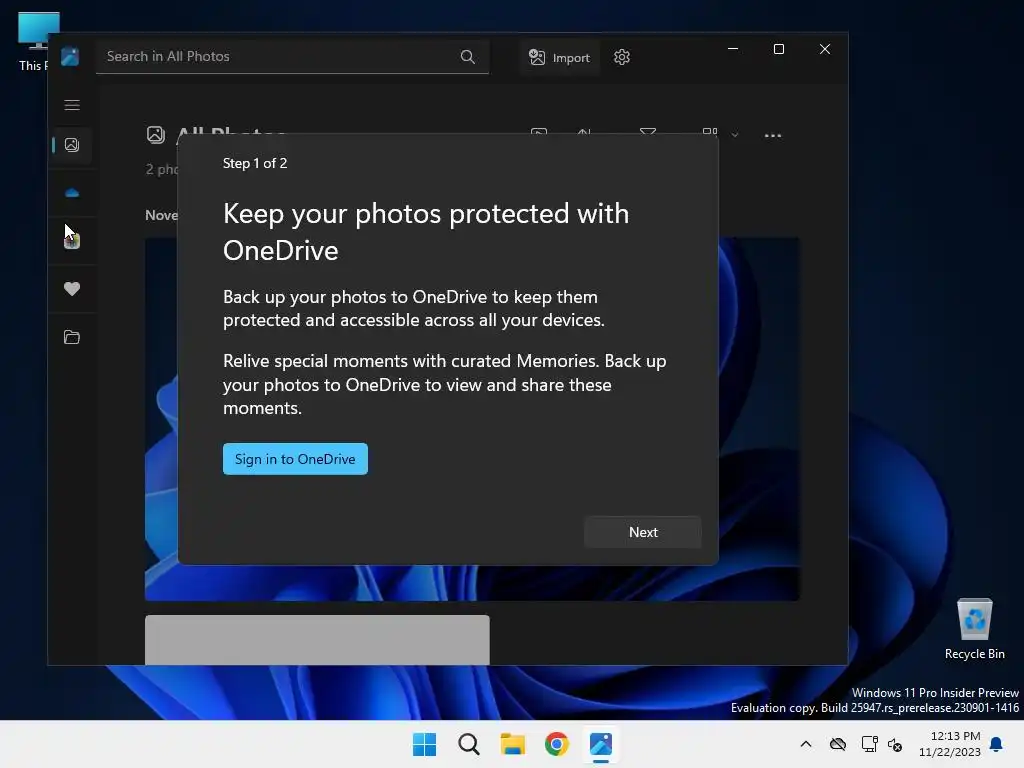The width and height of the screenshot is (1024, 768).
Task: Select All Photos in the sidebar
Action: (x=72, y=145)
